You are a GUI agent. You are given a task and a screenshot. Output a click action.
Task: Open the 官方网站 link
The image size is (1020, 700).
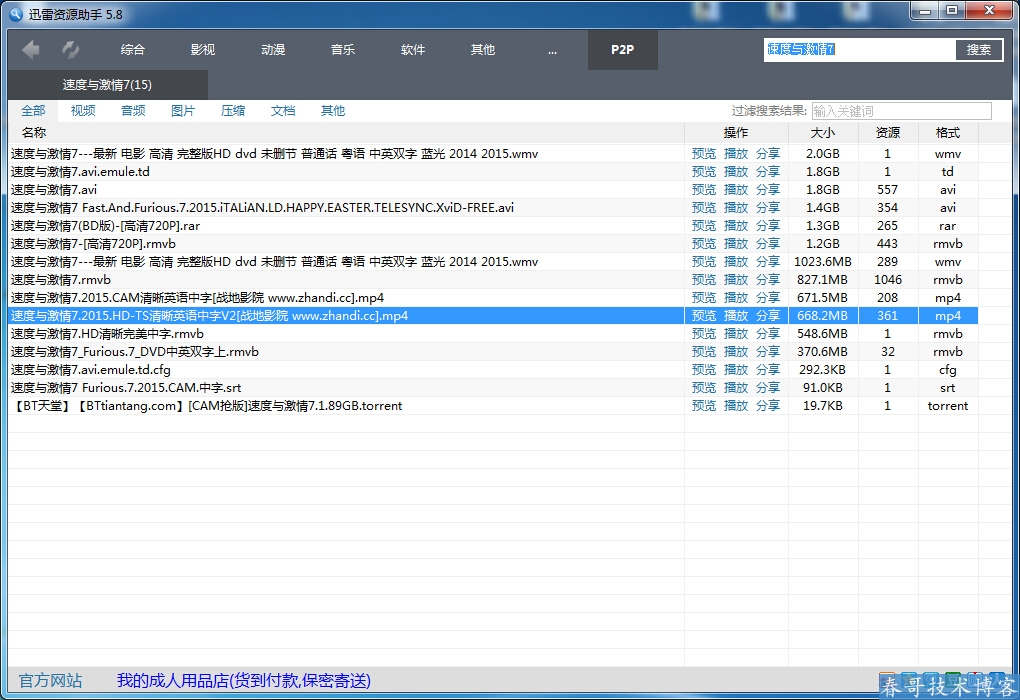(50, 680)
